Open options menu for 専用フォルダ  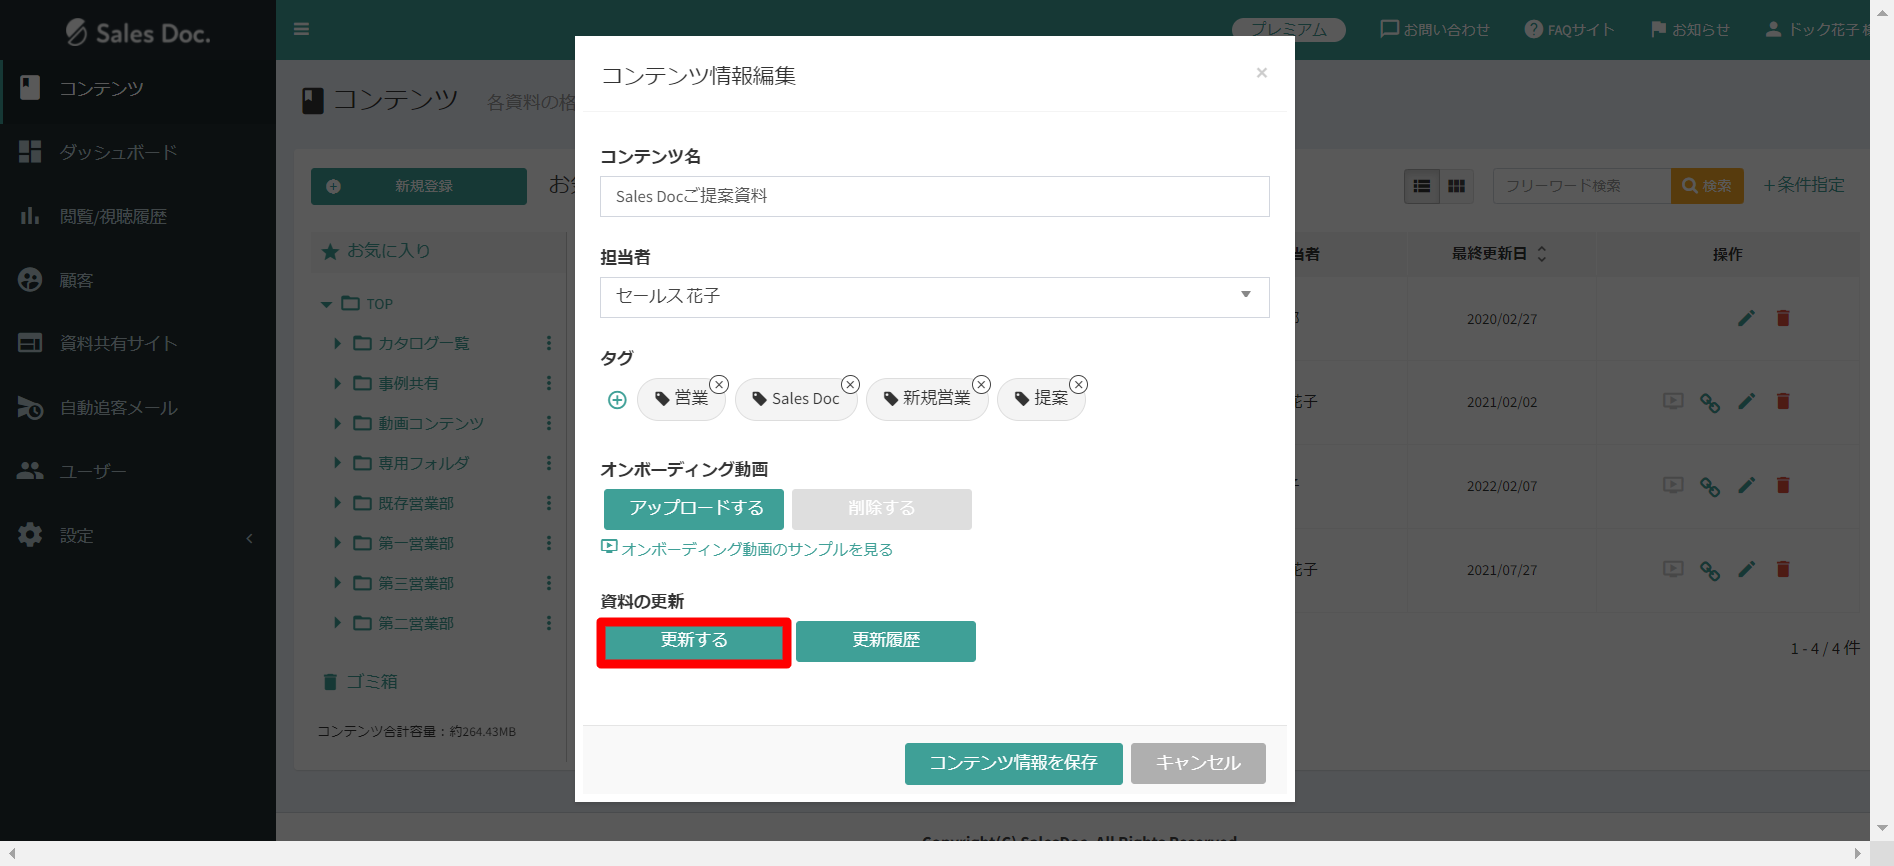(x=548, y=463)
